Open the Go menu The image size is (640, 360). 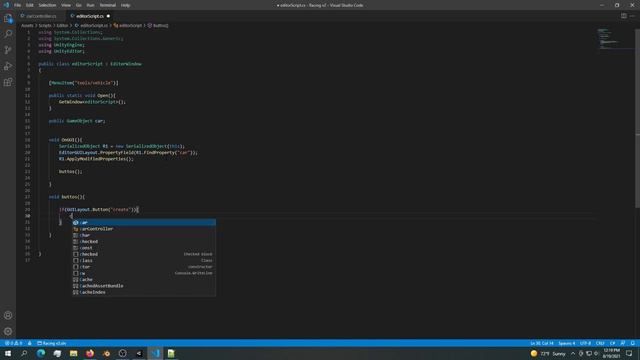point(78,5)
